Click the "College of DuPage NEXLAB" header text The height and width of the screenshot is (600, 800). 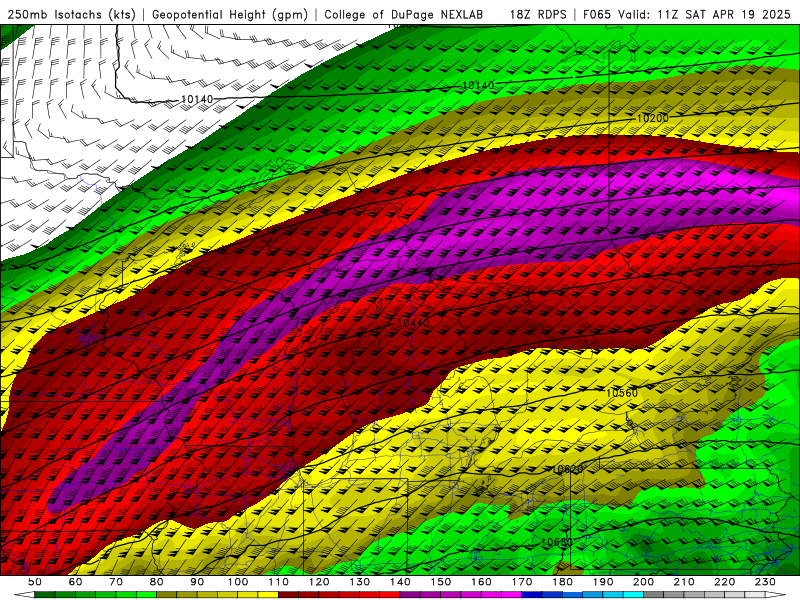click(x=404, y=14)
